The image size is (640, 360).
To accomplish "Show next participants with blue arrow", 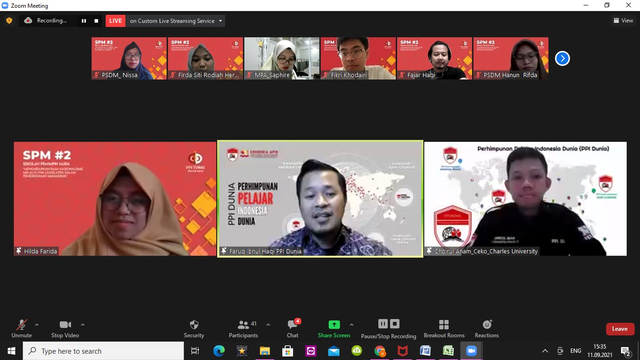I will (562, 58).
